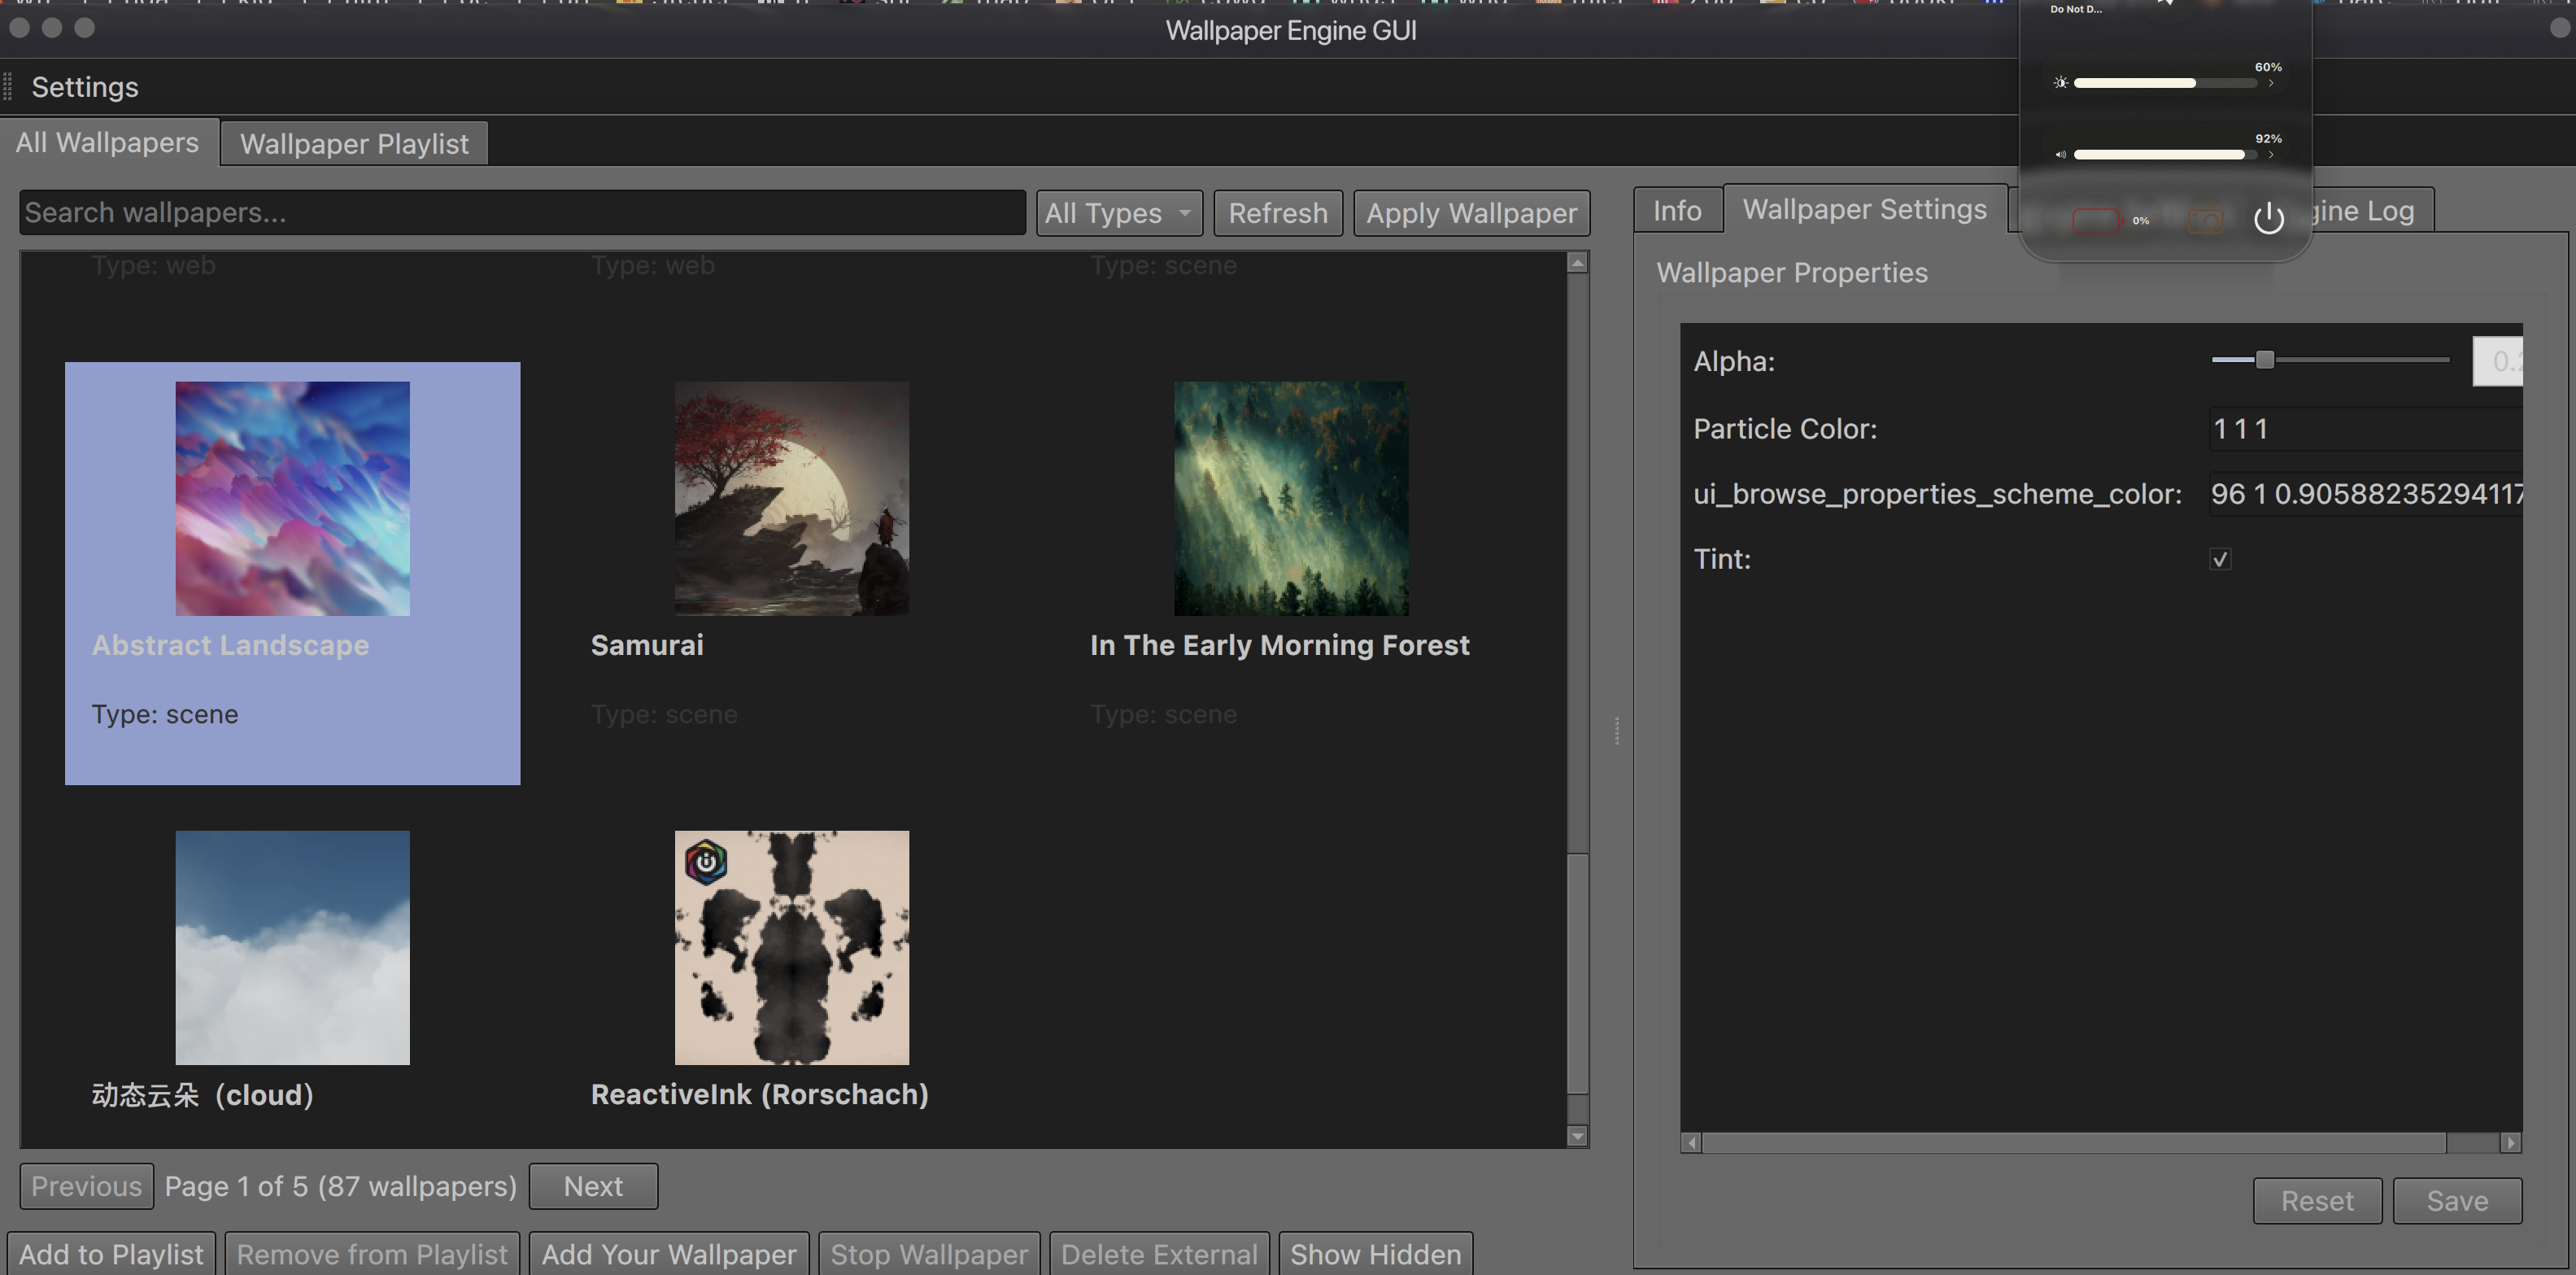Set the brightness slider at 60%
The height and width of the screenshot is (1275, 2576).
click(2165, 83)
